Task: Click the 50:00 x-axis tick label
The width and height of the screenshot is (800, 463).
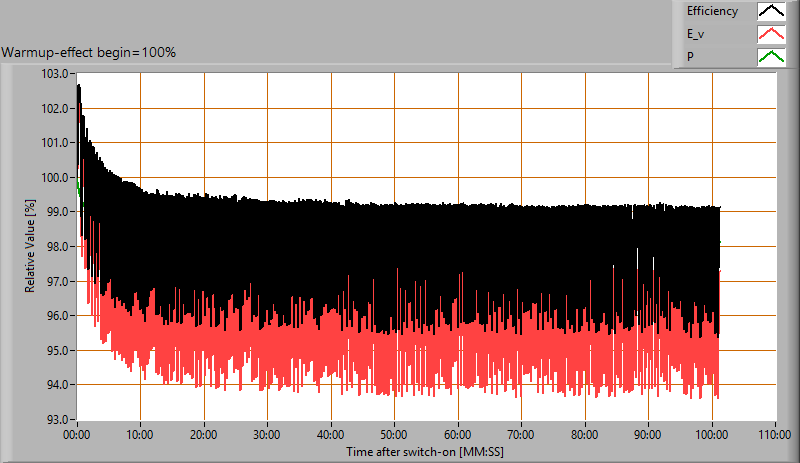Action: [x=394, y=435]
